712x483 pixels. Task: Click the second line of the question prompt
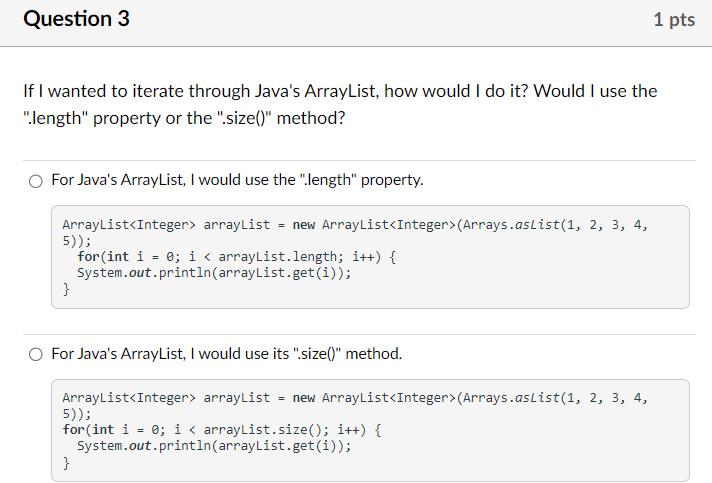(184, 118)
